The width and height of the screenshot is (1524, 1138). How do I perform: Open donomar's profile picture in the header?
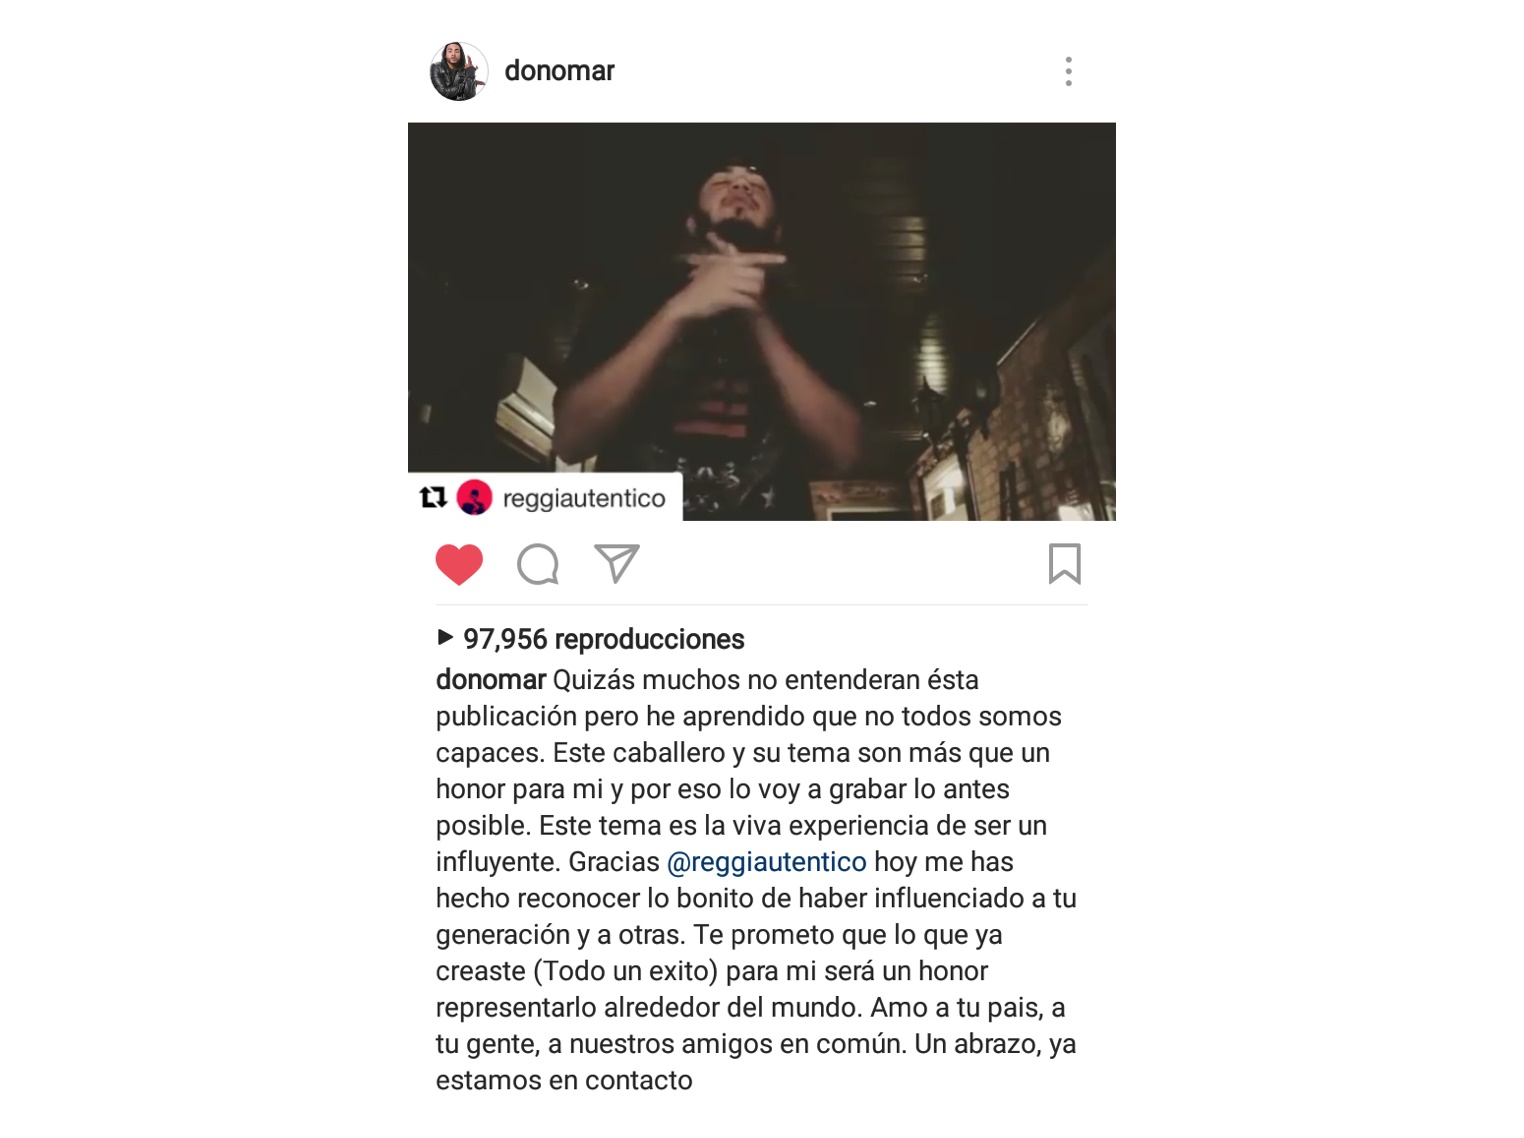tap(459, 71)
